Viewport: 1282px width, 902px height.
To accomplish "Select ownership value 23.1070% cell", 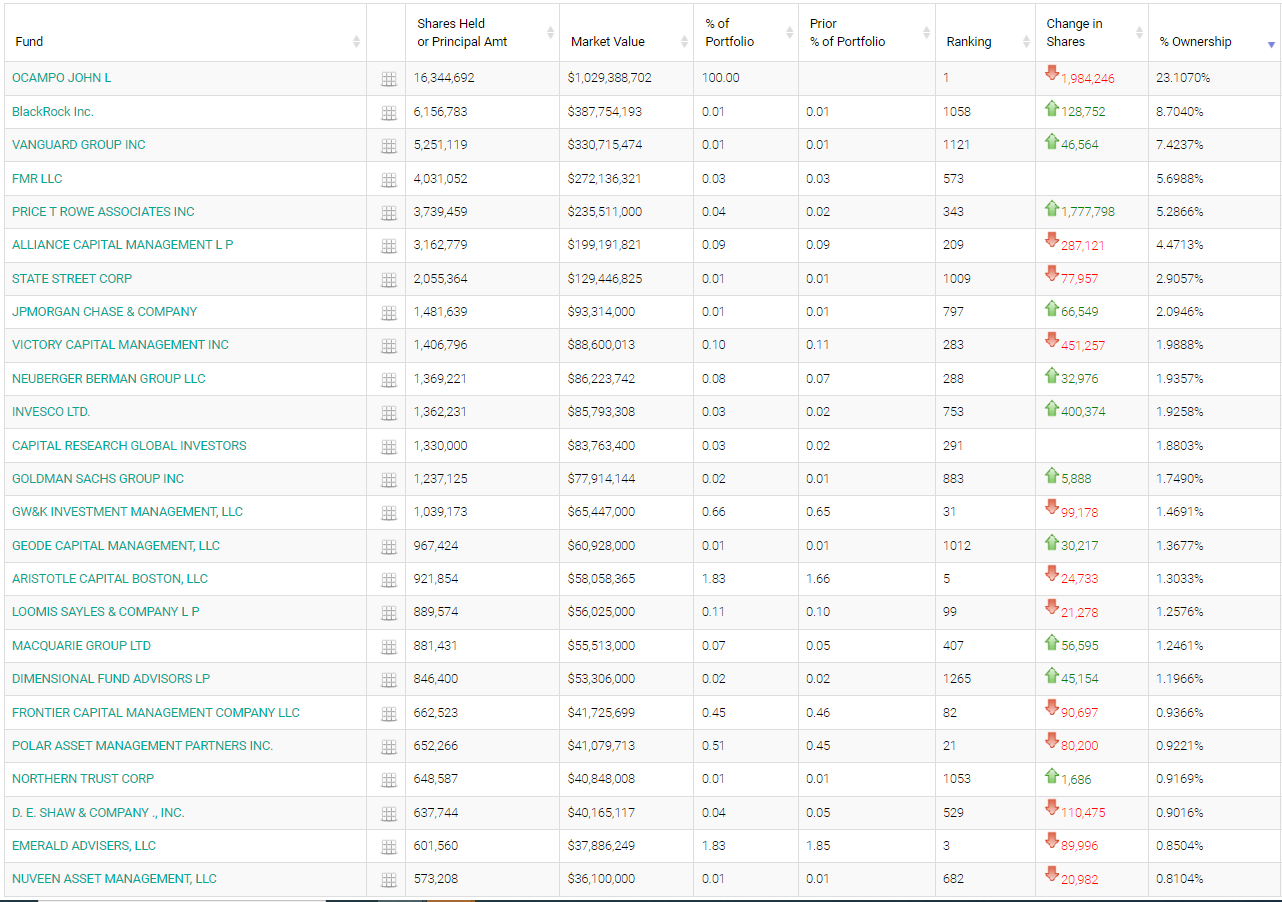I will pos(1214,78).
